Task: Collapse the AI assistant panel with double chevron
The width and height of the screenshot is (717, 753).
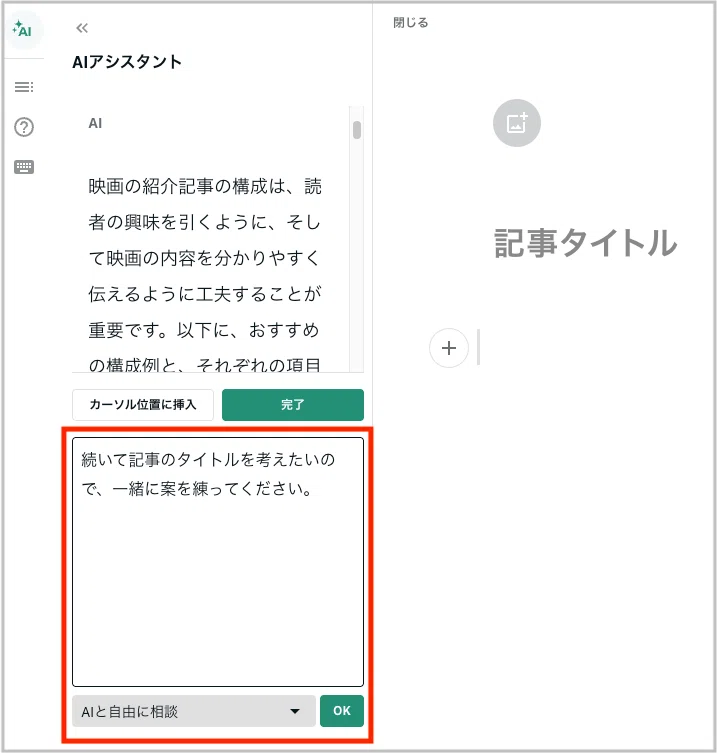Action: coord(82,28)
